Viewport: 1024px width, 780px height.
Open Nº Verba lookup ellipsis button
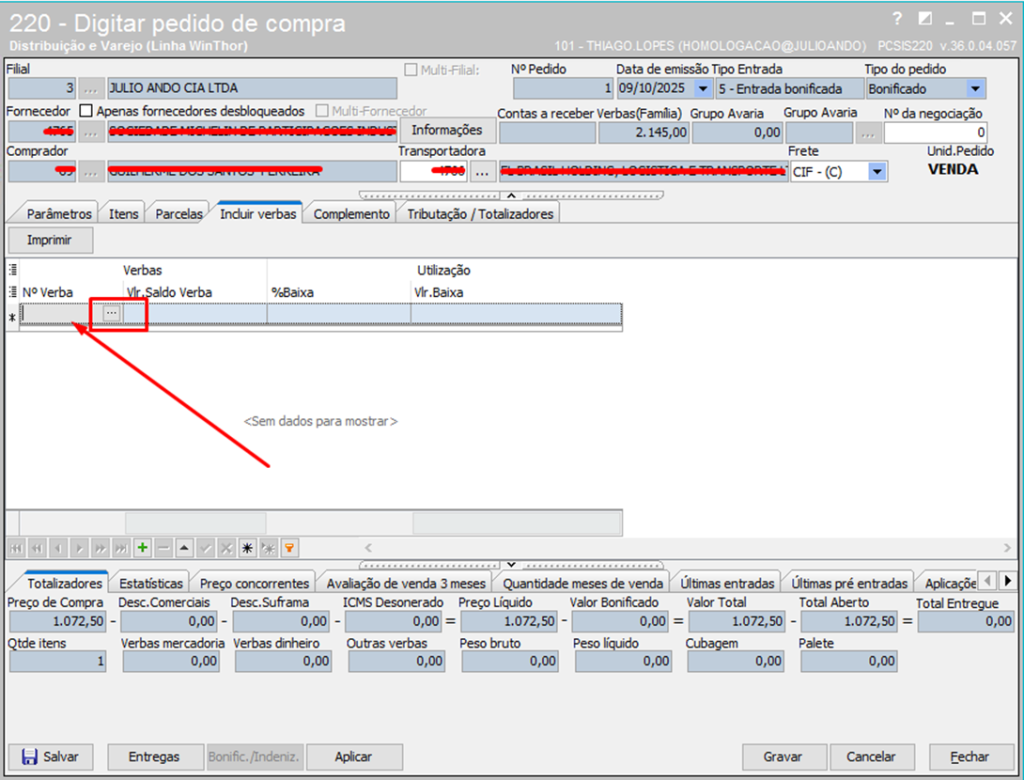111,313
